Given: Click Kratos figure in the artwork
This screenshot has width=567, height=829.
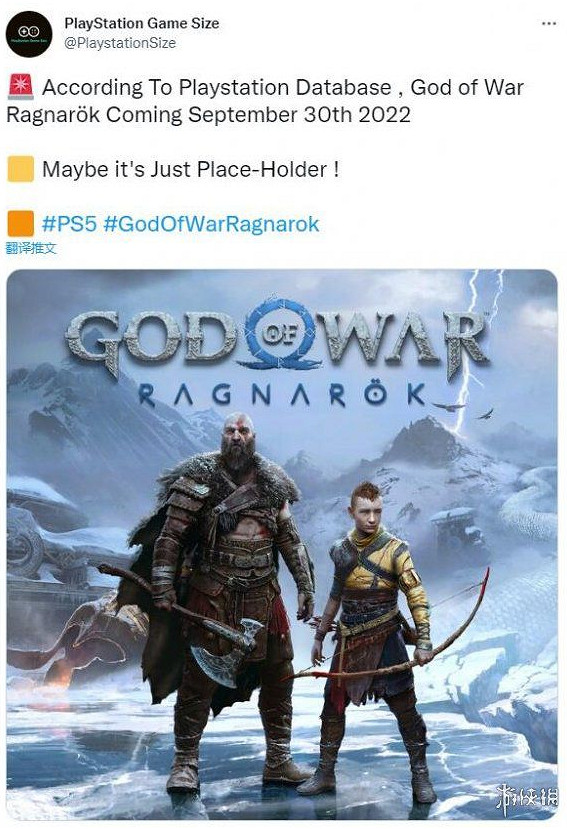Looking at the screenshot, I should (x=222, y=603).
